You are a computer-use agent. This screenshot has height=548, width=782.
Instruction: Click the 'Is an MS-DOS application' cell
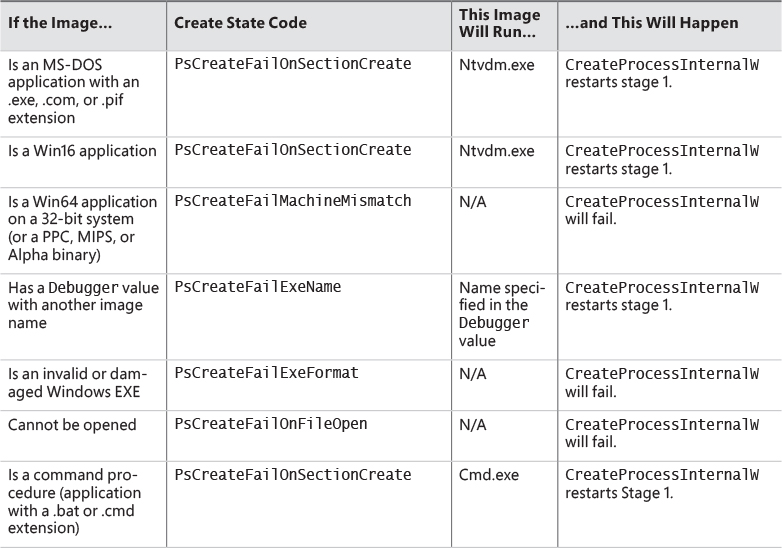click(73, 91)
